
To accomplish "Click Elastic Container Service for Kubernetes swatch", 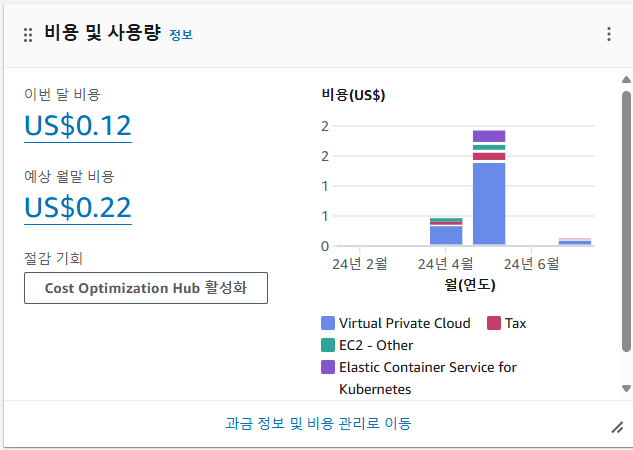I will (328, 367).
